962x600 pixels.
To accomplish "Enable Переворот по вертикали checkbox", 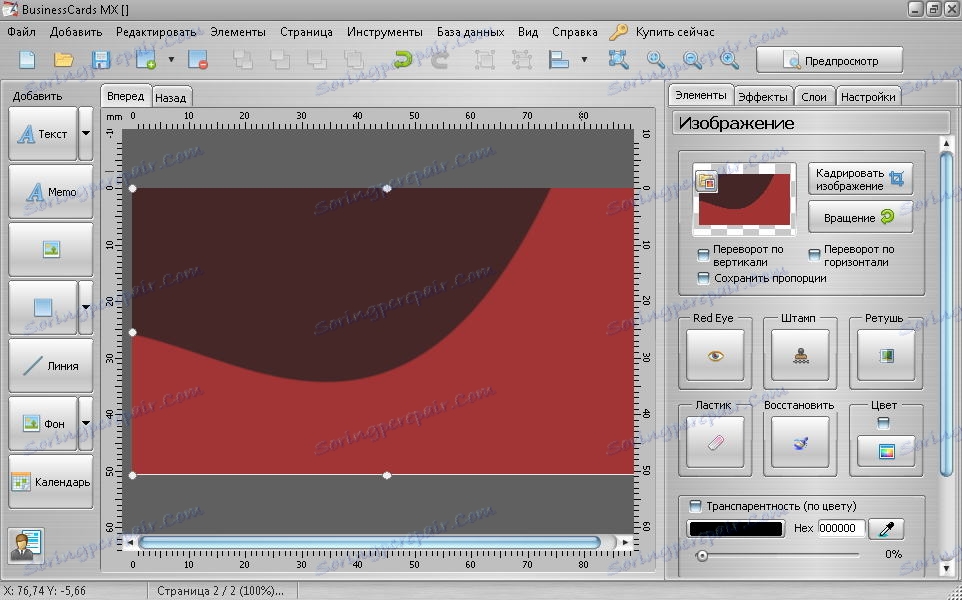I will 704,256.
